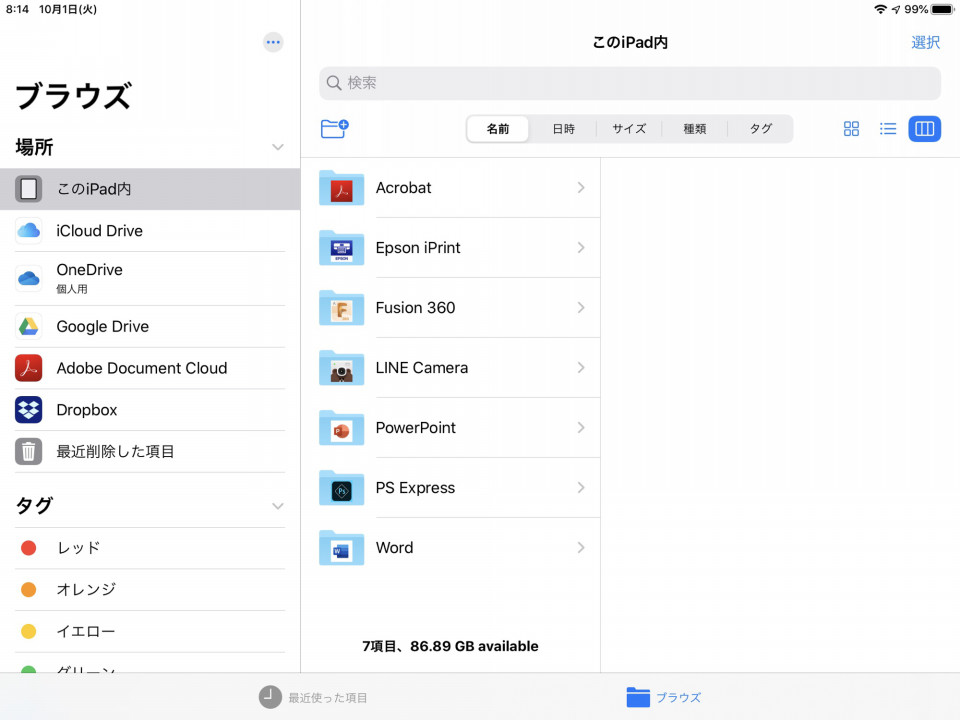Screen dimensions: 960x720
Task: Sort by 名前
Action: tap(498, 129)
